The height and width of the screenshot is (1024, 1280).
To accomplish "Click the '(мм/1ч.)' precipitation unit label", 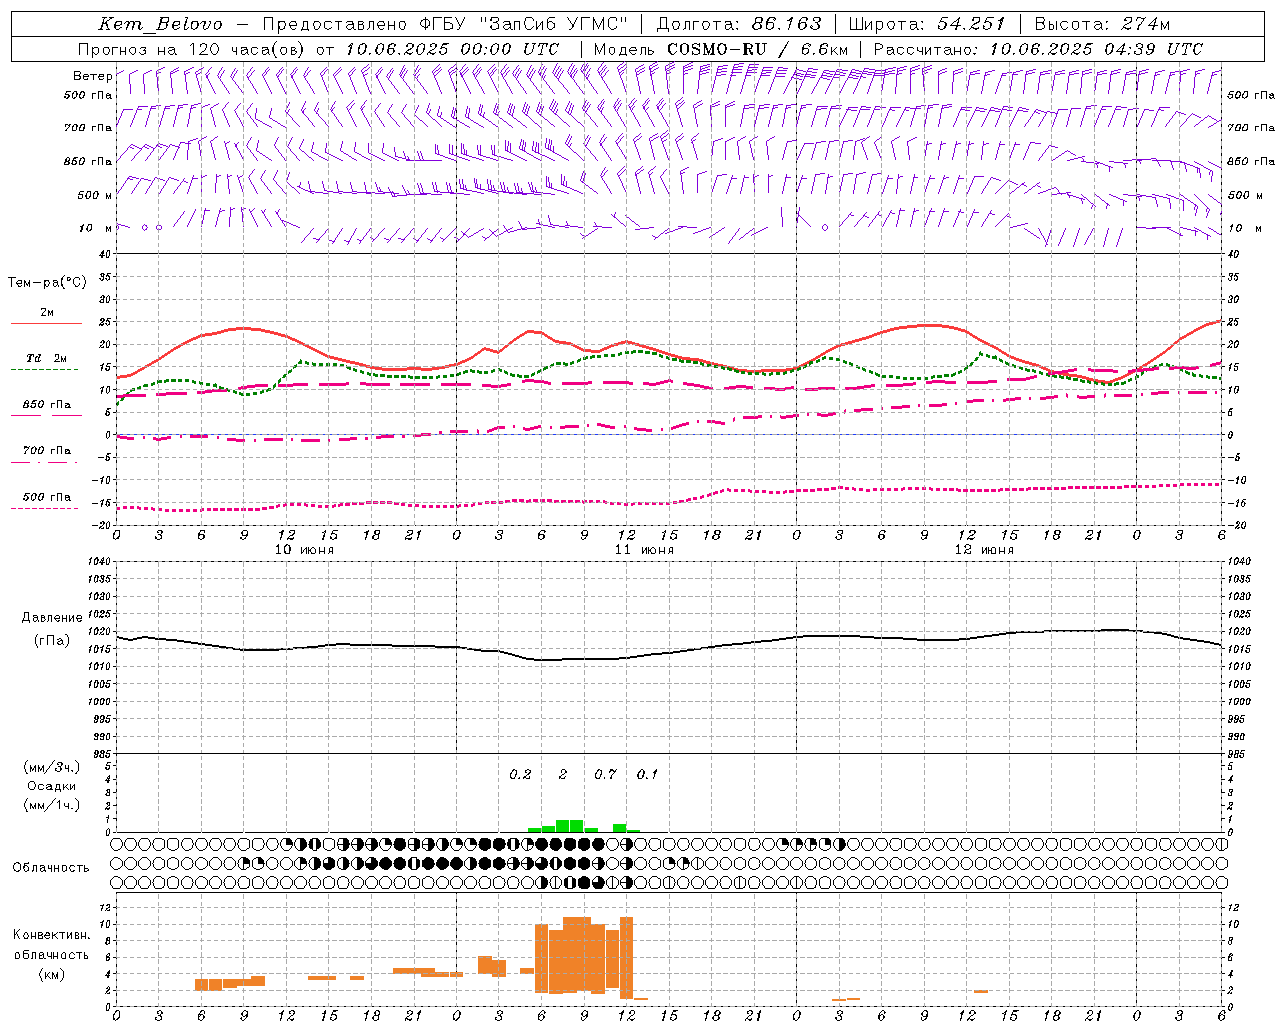I will click(x=52, y=805).
